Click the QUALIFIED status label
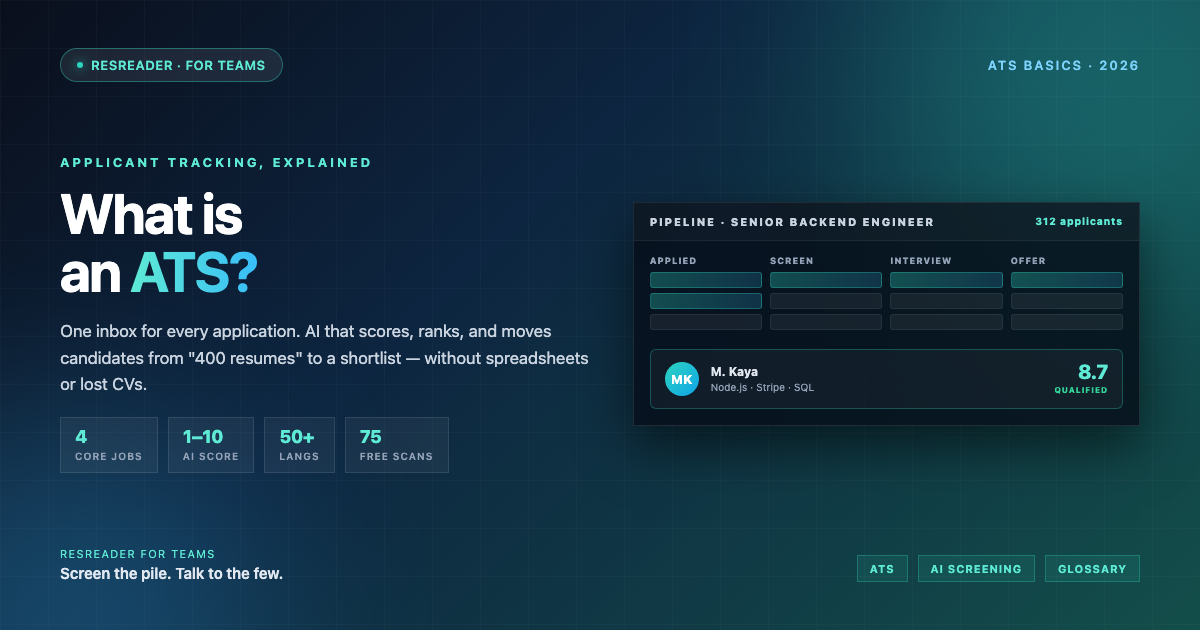1200x630 pixels. 1081,390
